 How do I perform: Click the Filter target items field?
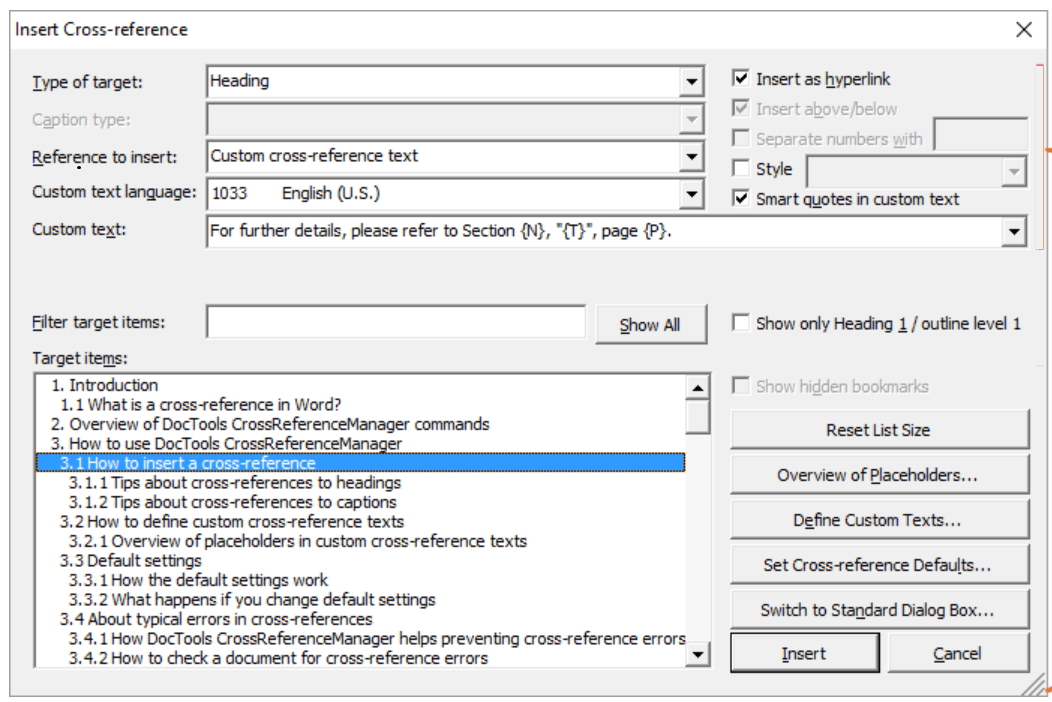click(397, 322)
